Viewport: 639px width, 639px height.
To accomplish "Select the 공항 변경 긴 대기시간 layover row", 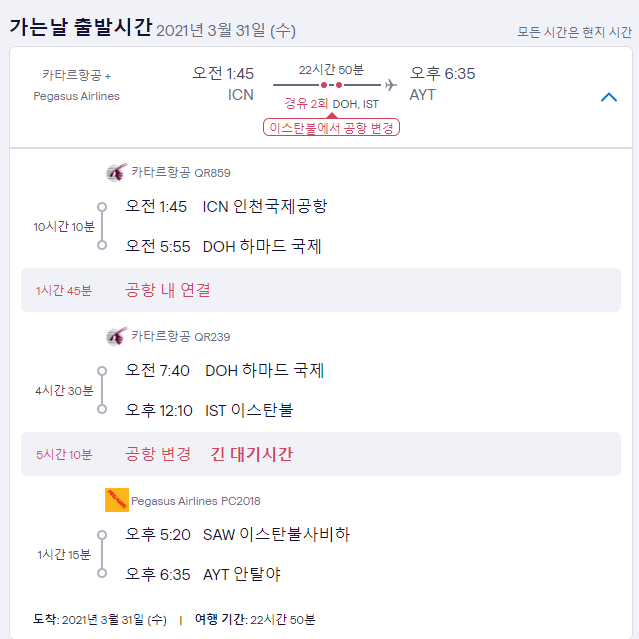I will [x=321, y=454].
